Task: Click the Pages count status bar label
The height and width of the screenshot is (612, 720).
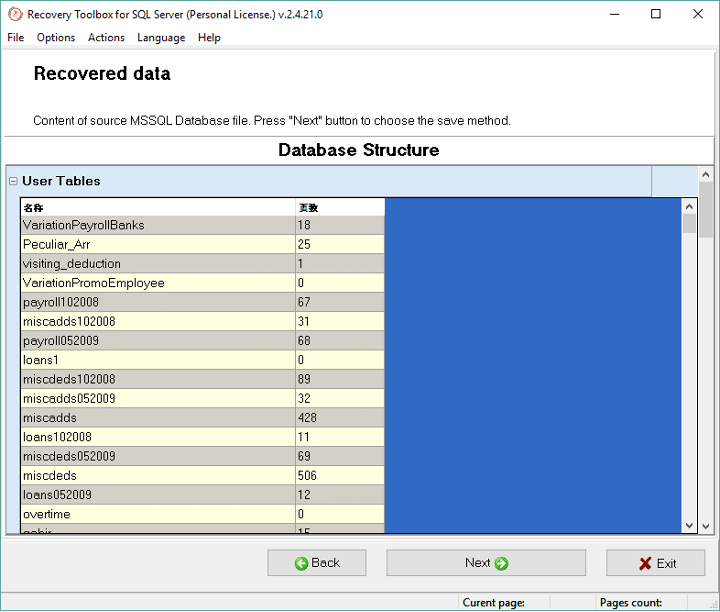Action: coord(630,602)
